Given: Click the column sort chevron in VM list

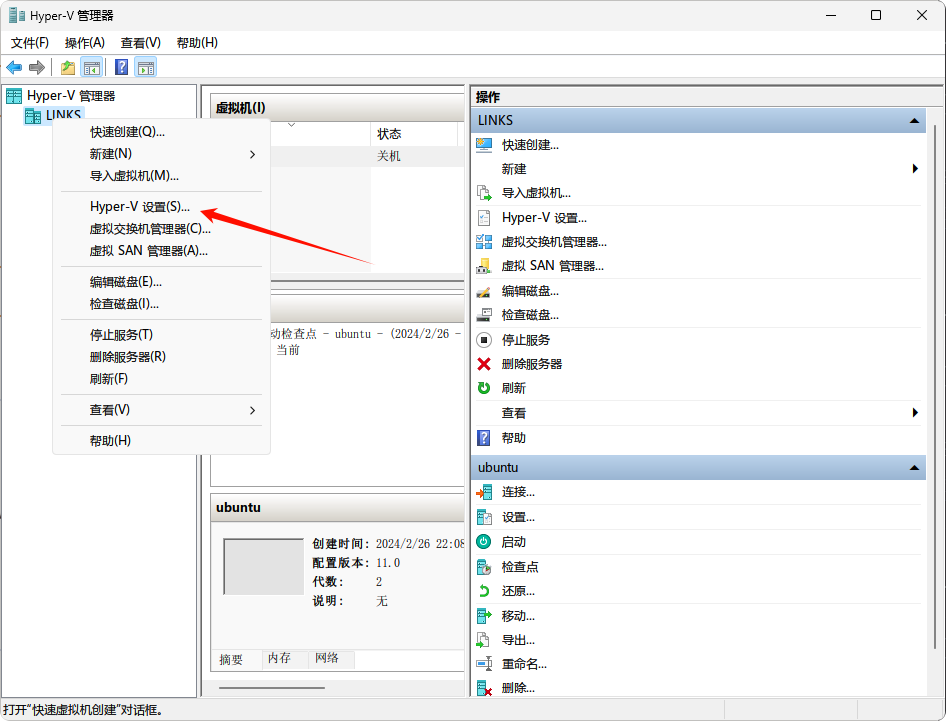Looking at the screenshot, I should click(x=291, y=125).
